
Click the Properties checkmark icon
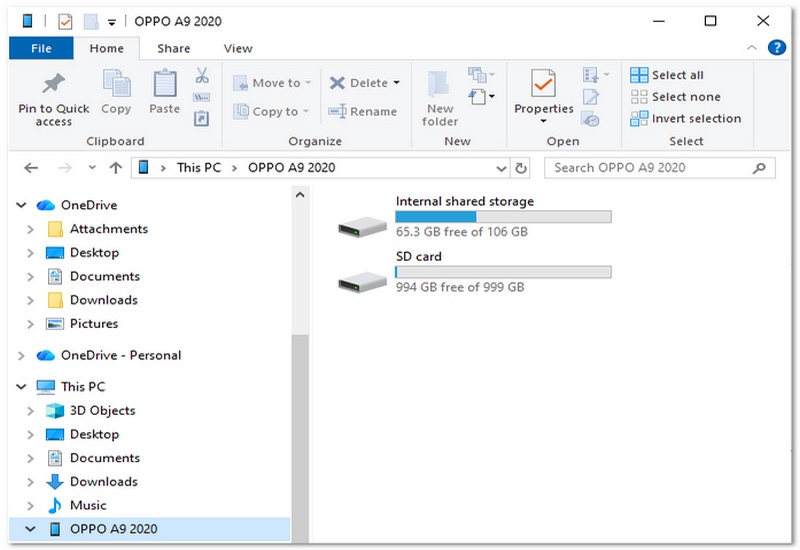click(x=543, y=83)
